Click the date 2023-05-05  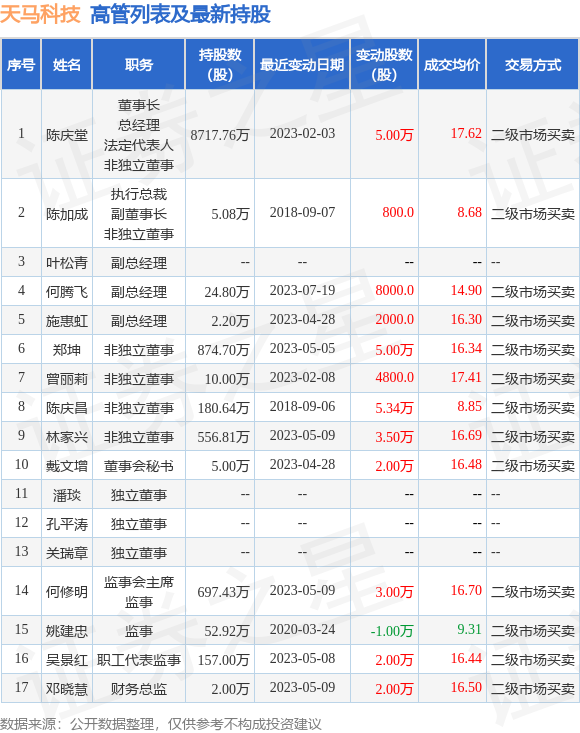coord(302,348)
